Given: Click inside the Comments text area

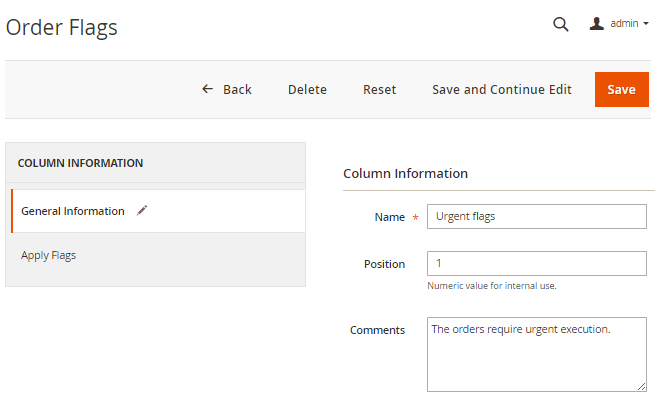Looking at the screenshot, I should [x=537, y=354].
